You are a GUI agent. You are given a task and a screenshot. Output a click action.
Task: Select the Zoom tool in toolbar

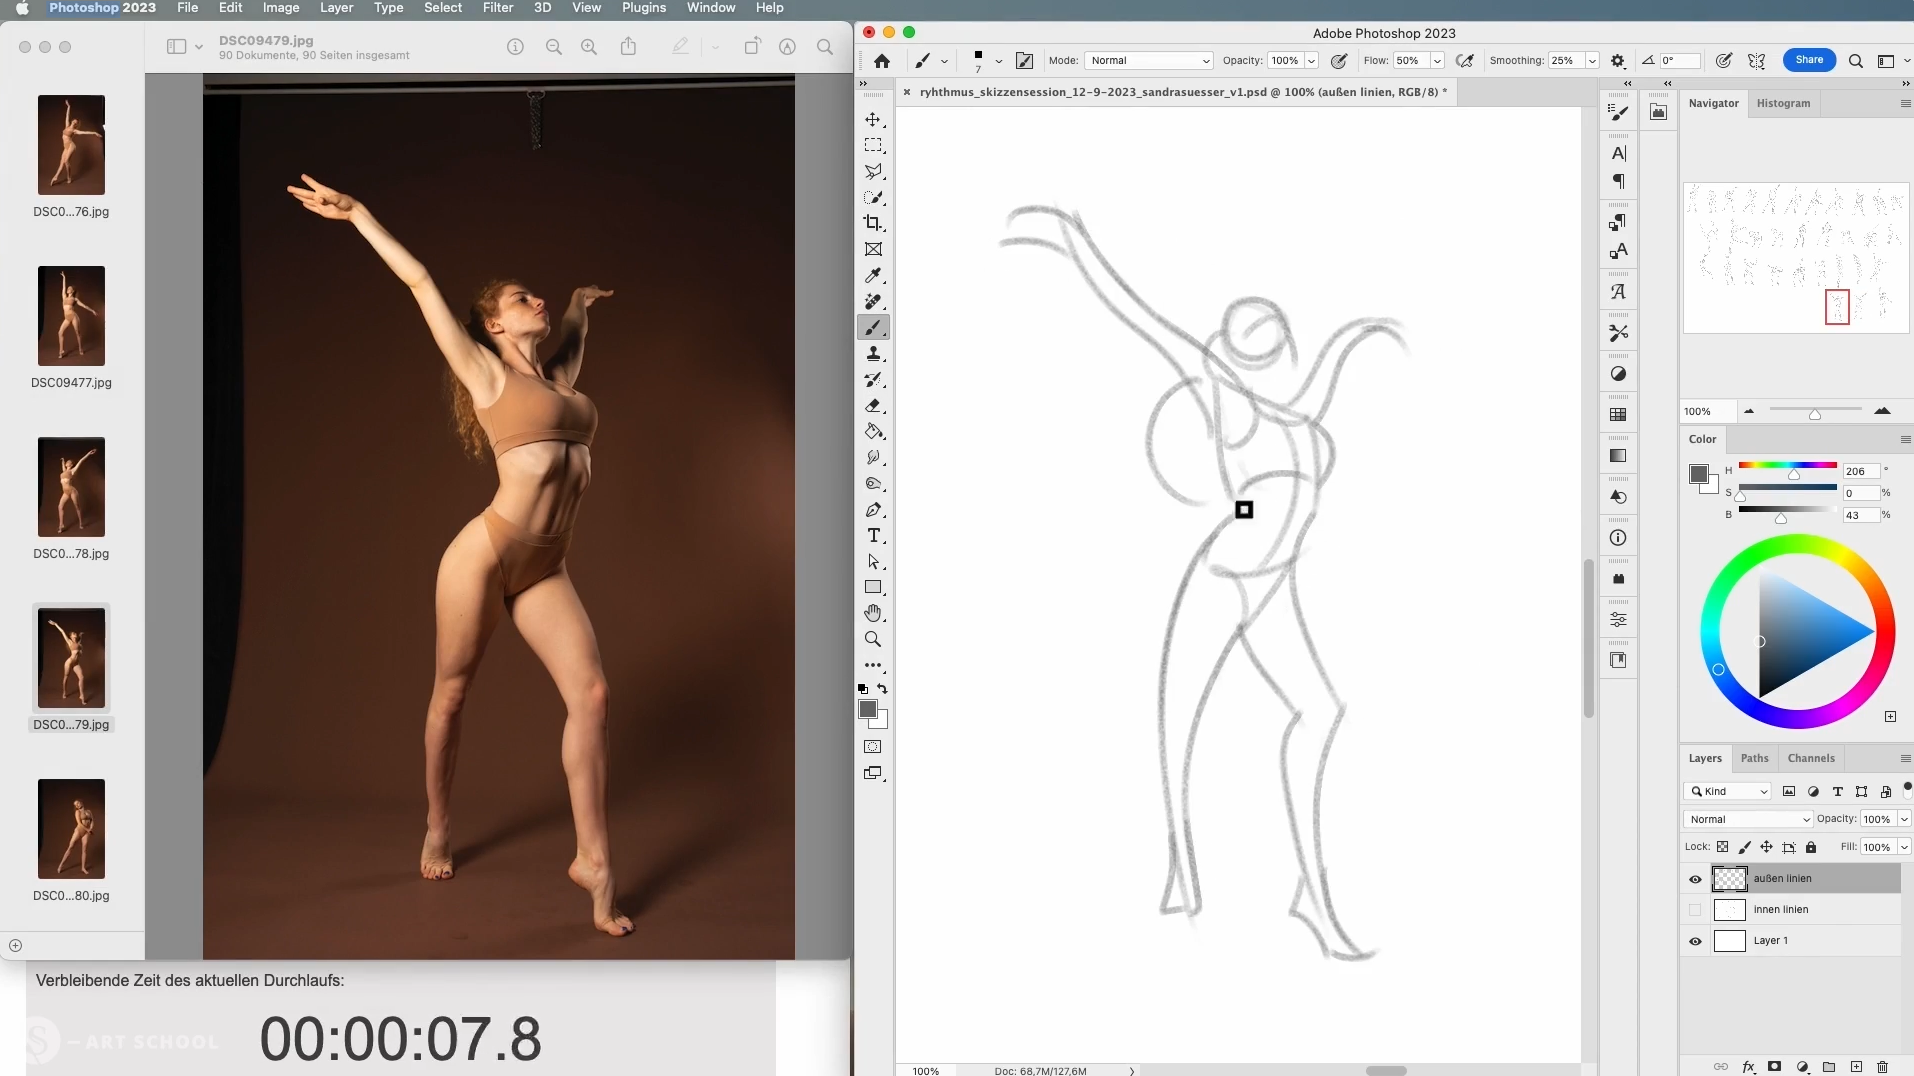[x=873, y=639]
